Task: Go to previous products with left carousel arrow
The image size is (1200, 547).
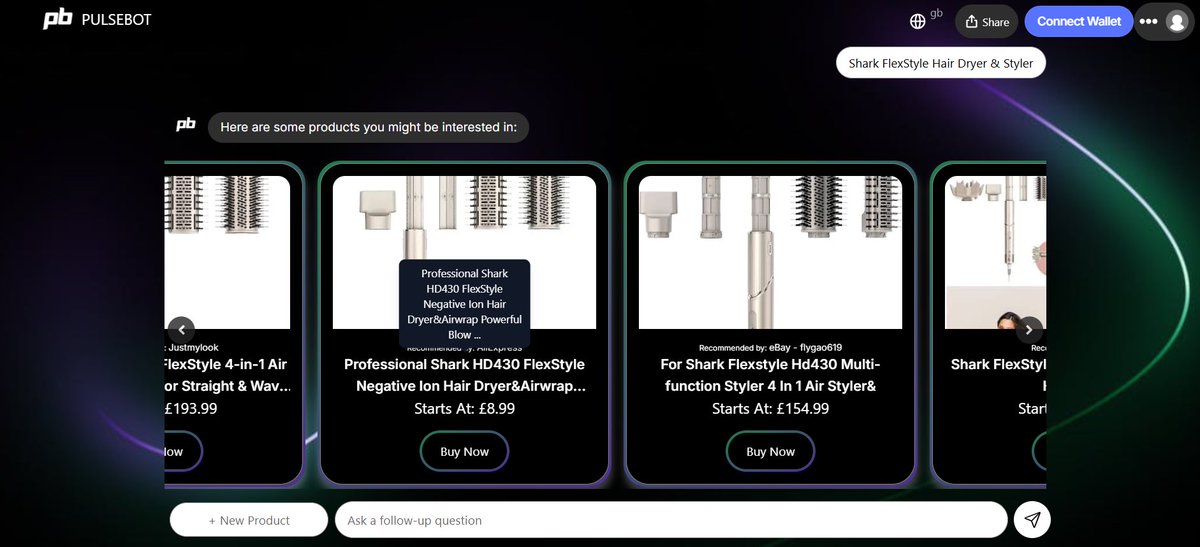Action: (x=181, y=329)
